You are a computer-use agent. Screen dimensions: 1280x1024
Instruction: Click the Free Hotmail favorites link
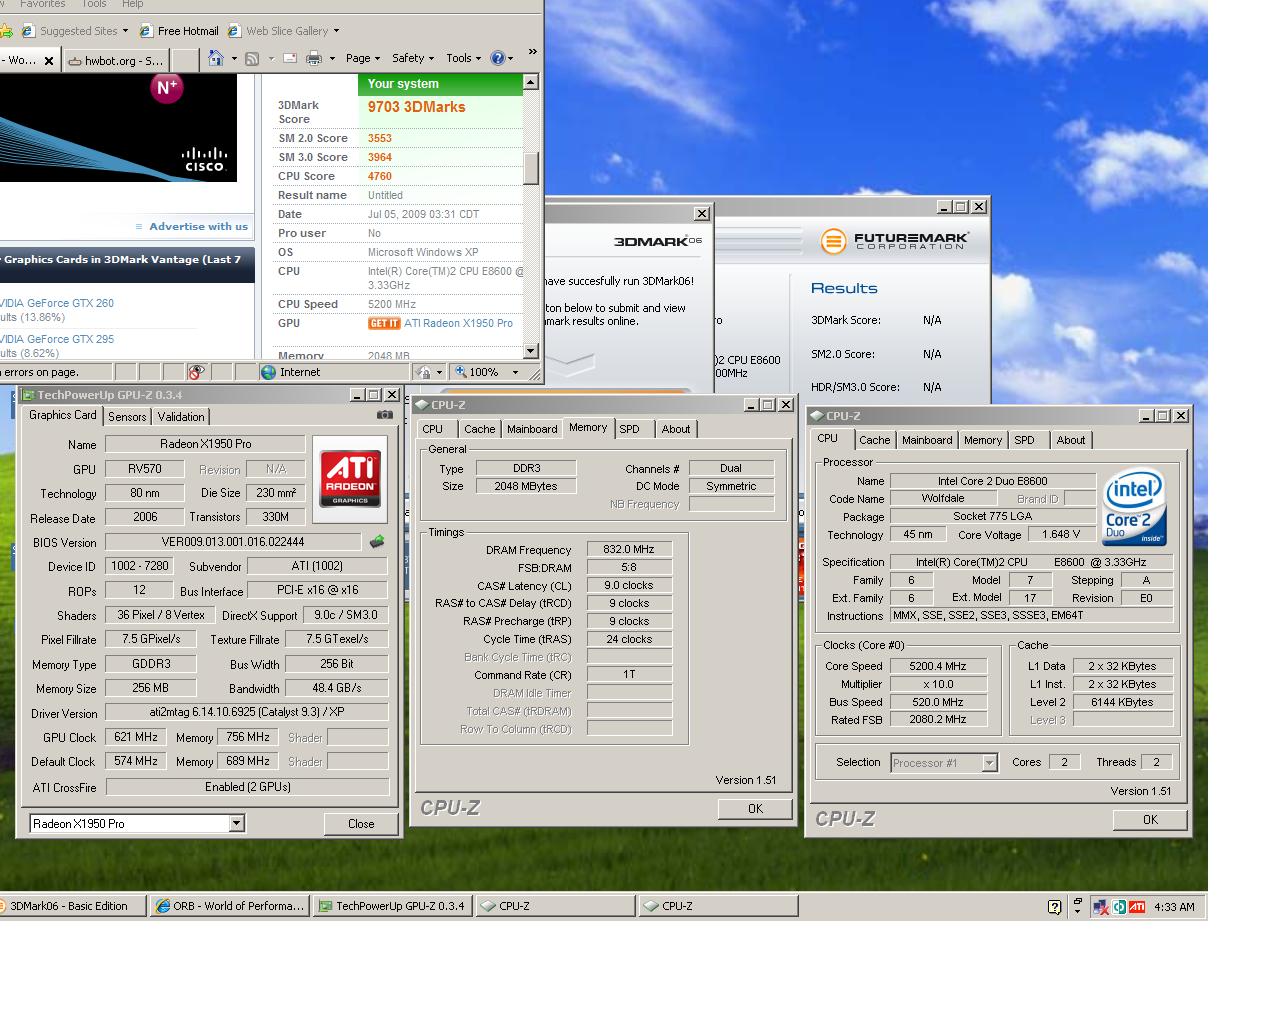click(179, 31)
